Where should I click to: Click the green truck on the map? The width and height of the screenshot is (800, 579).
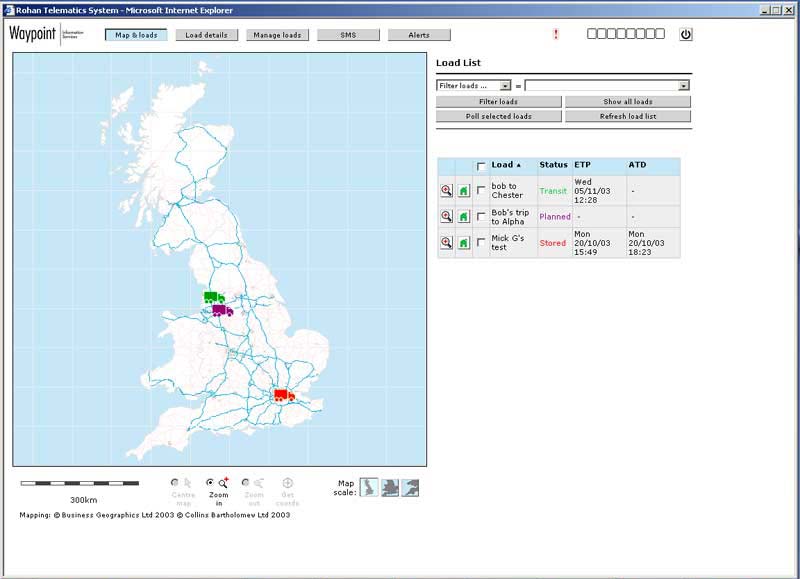tap(213, 297)
